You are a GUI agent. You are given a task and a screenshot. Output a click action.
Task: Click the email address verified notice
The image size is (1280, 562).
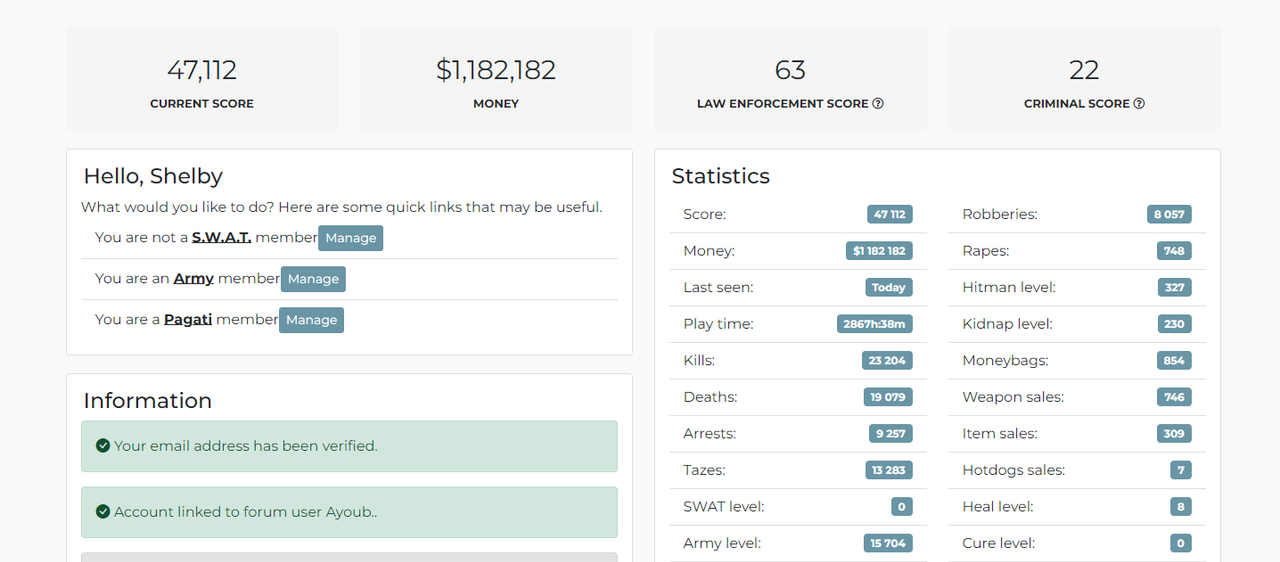pyautogui.click(x=349, y=446)
